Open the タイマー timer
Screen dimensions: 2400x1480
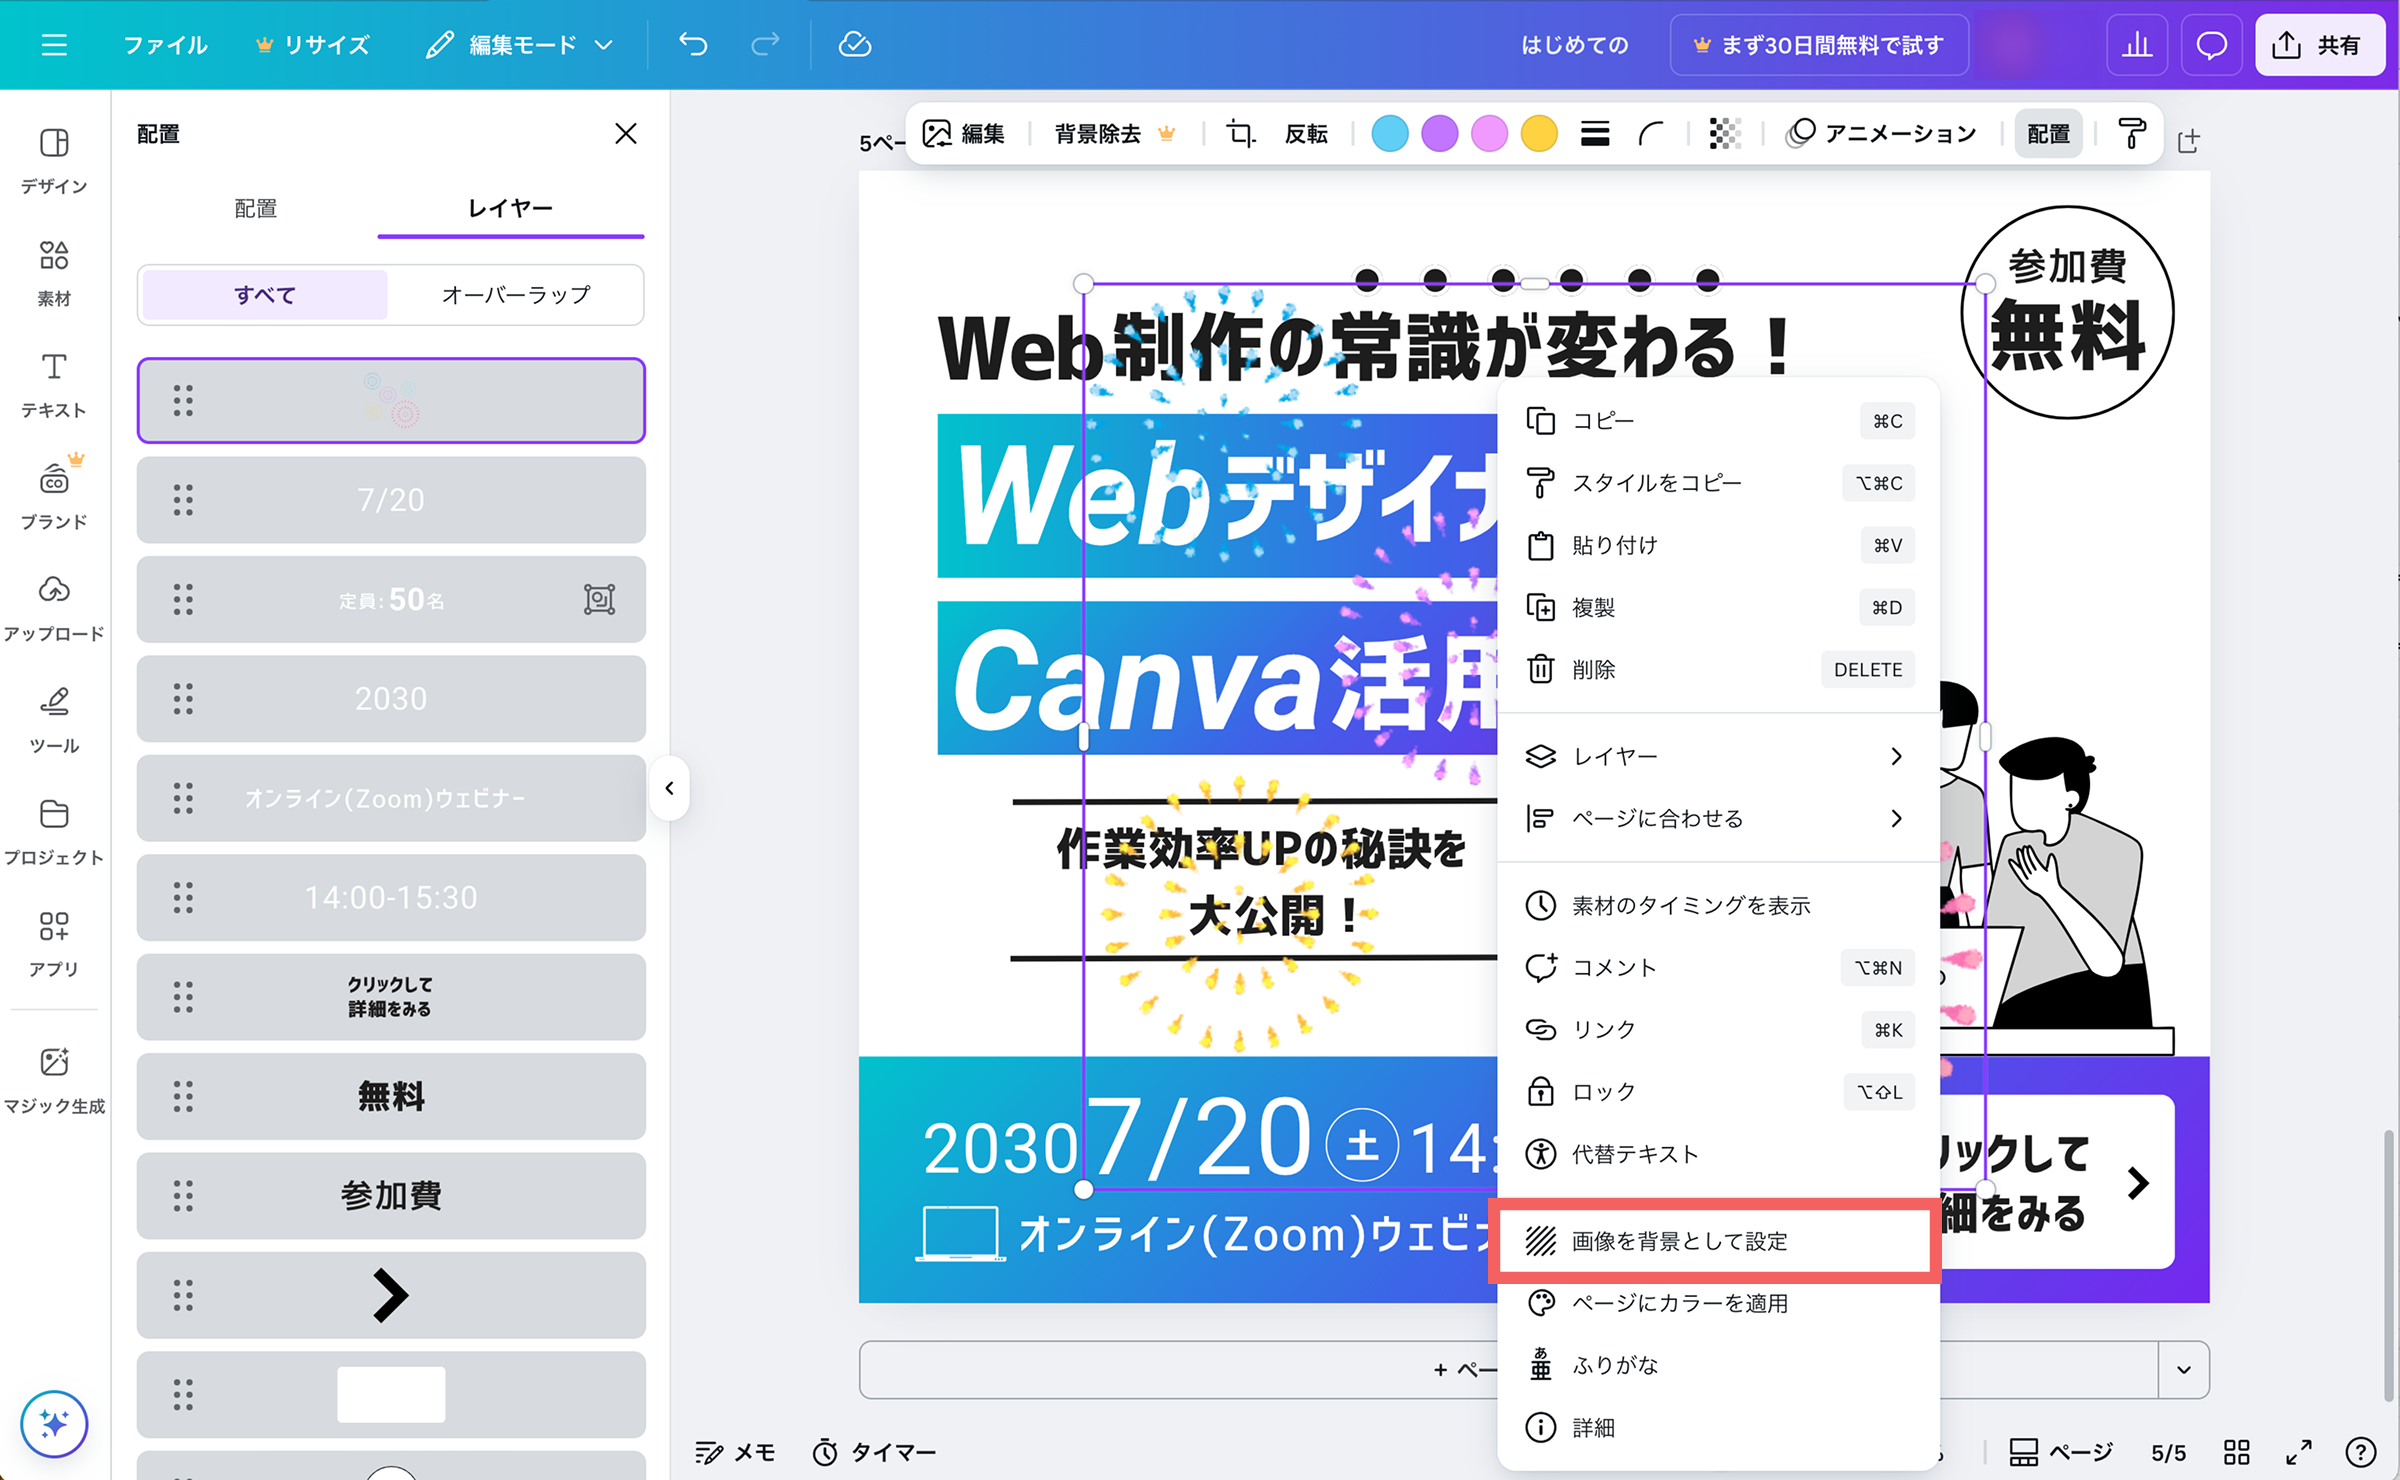pyautogui.click(x=874, y=1452)
